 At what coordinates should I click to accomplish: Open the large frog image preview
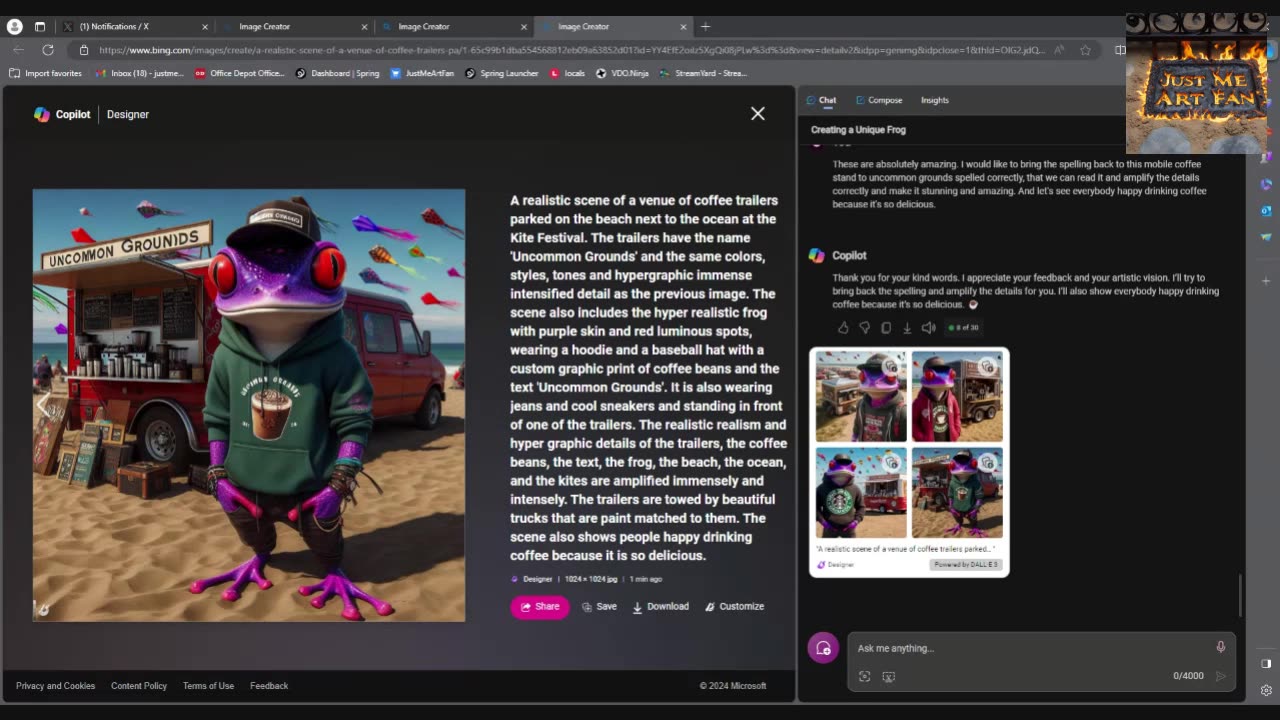[249, 405]
